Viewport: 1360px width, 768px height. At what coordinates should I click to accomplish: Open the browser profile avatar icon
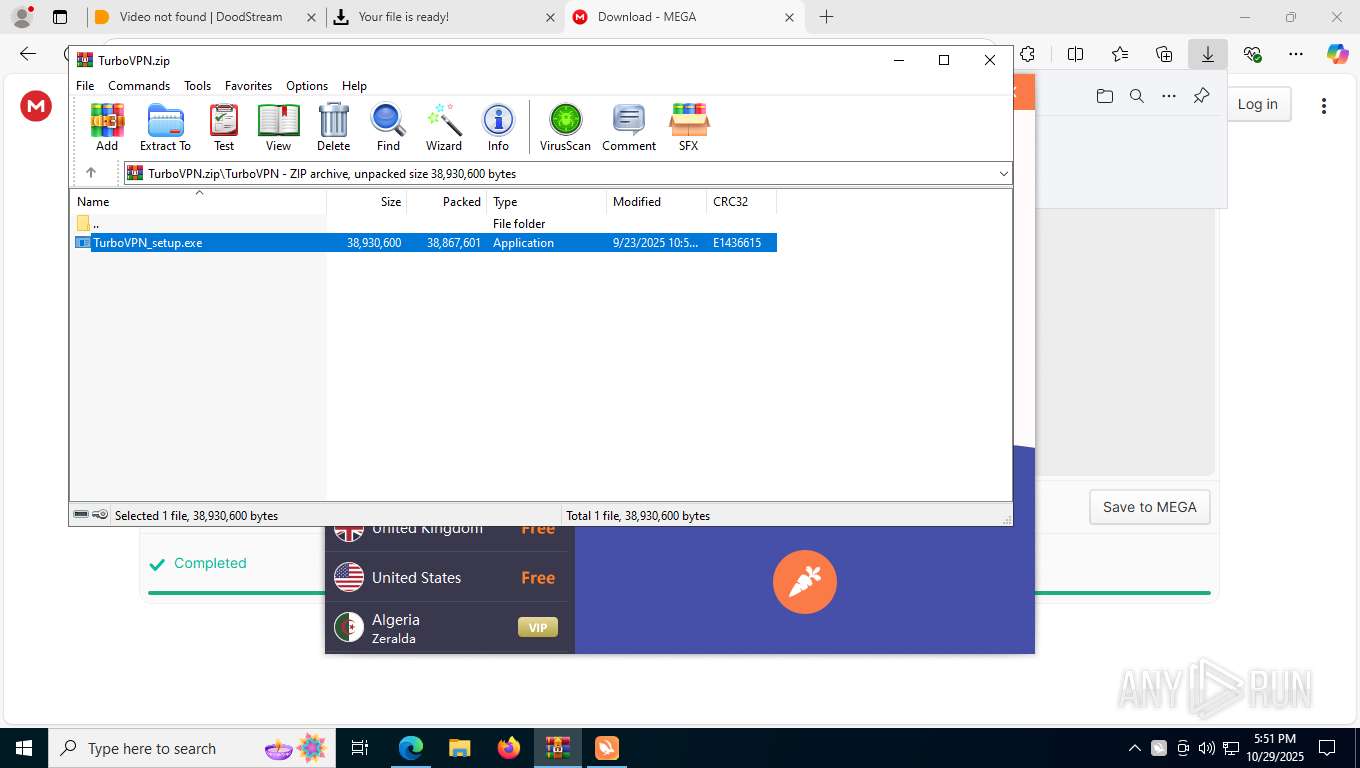coord(21,17)
